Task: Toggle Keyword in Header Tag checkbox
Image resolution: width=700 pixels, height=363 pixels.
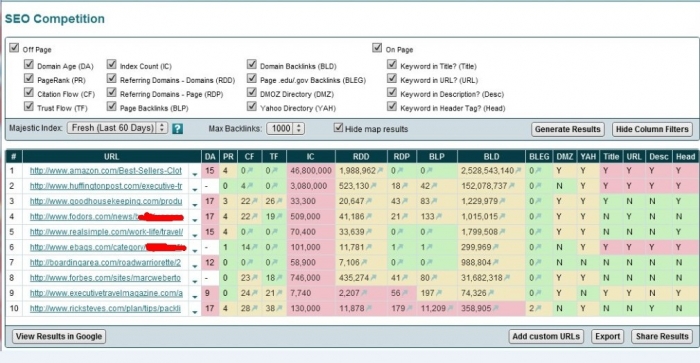Action: (x=392, y=106)
